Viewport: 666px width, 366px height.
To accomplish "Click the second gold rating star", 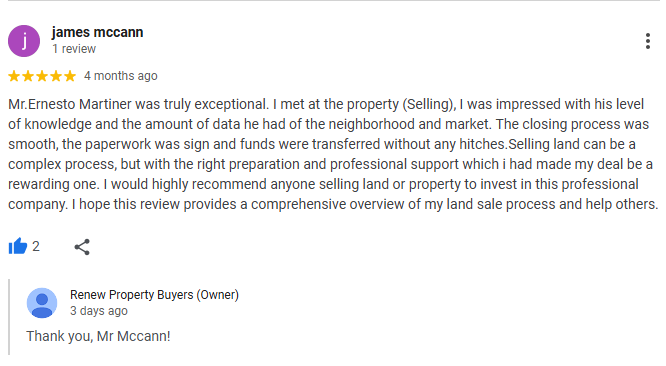I will 28,76.
